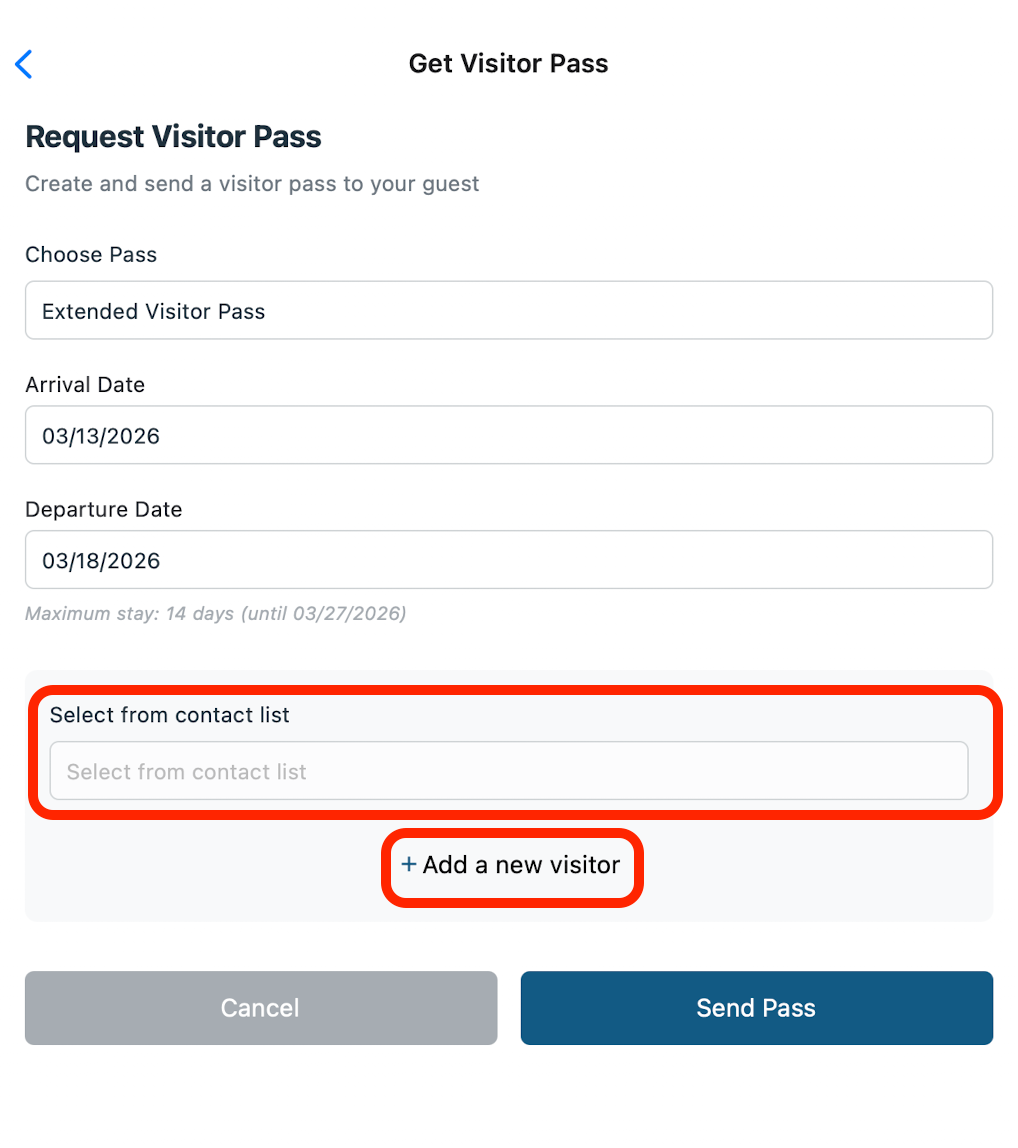Viewport: 1018px width, 1148px height.
Task: Click the 'Create and send a visitor pass' subtitle
Action: [x=252, y=184]
